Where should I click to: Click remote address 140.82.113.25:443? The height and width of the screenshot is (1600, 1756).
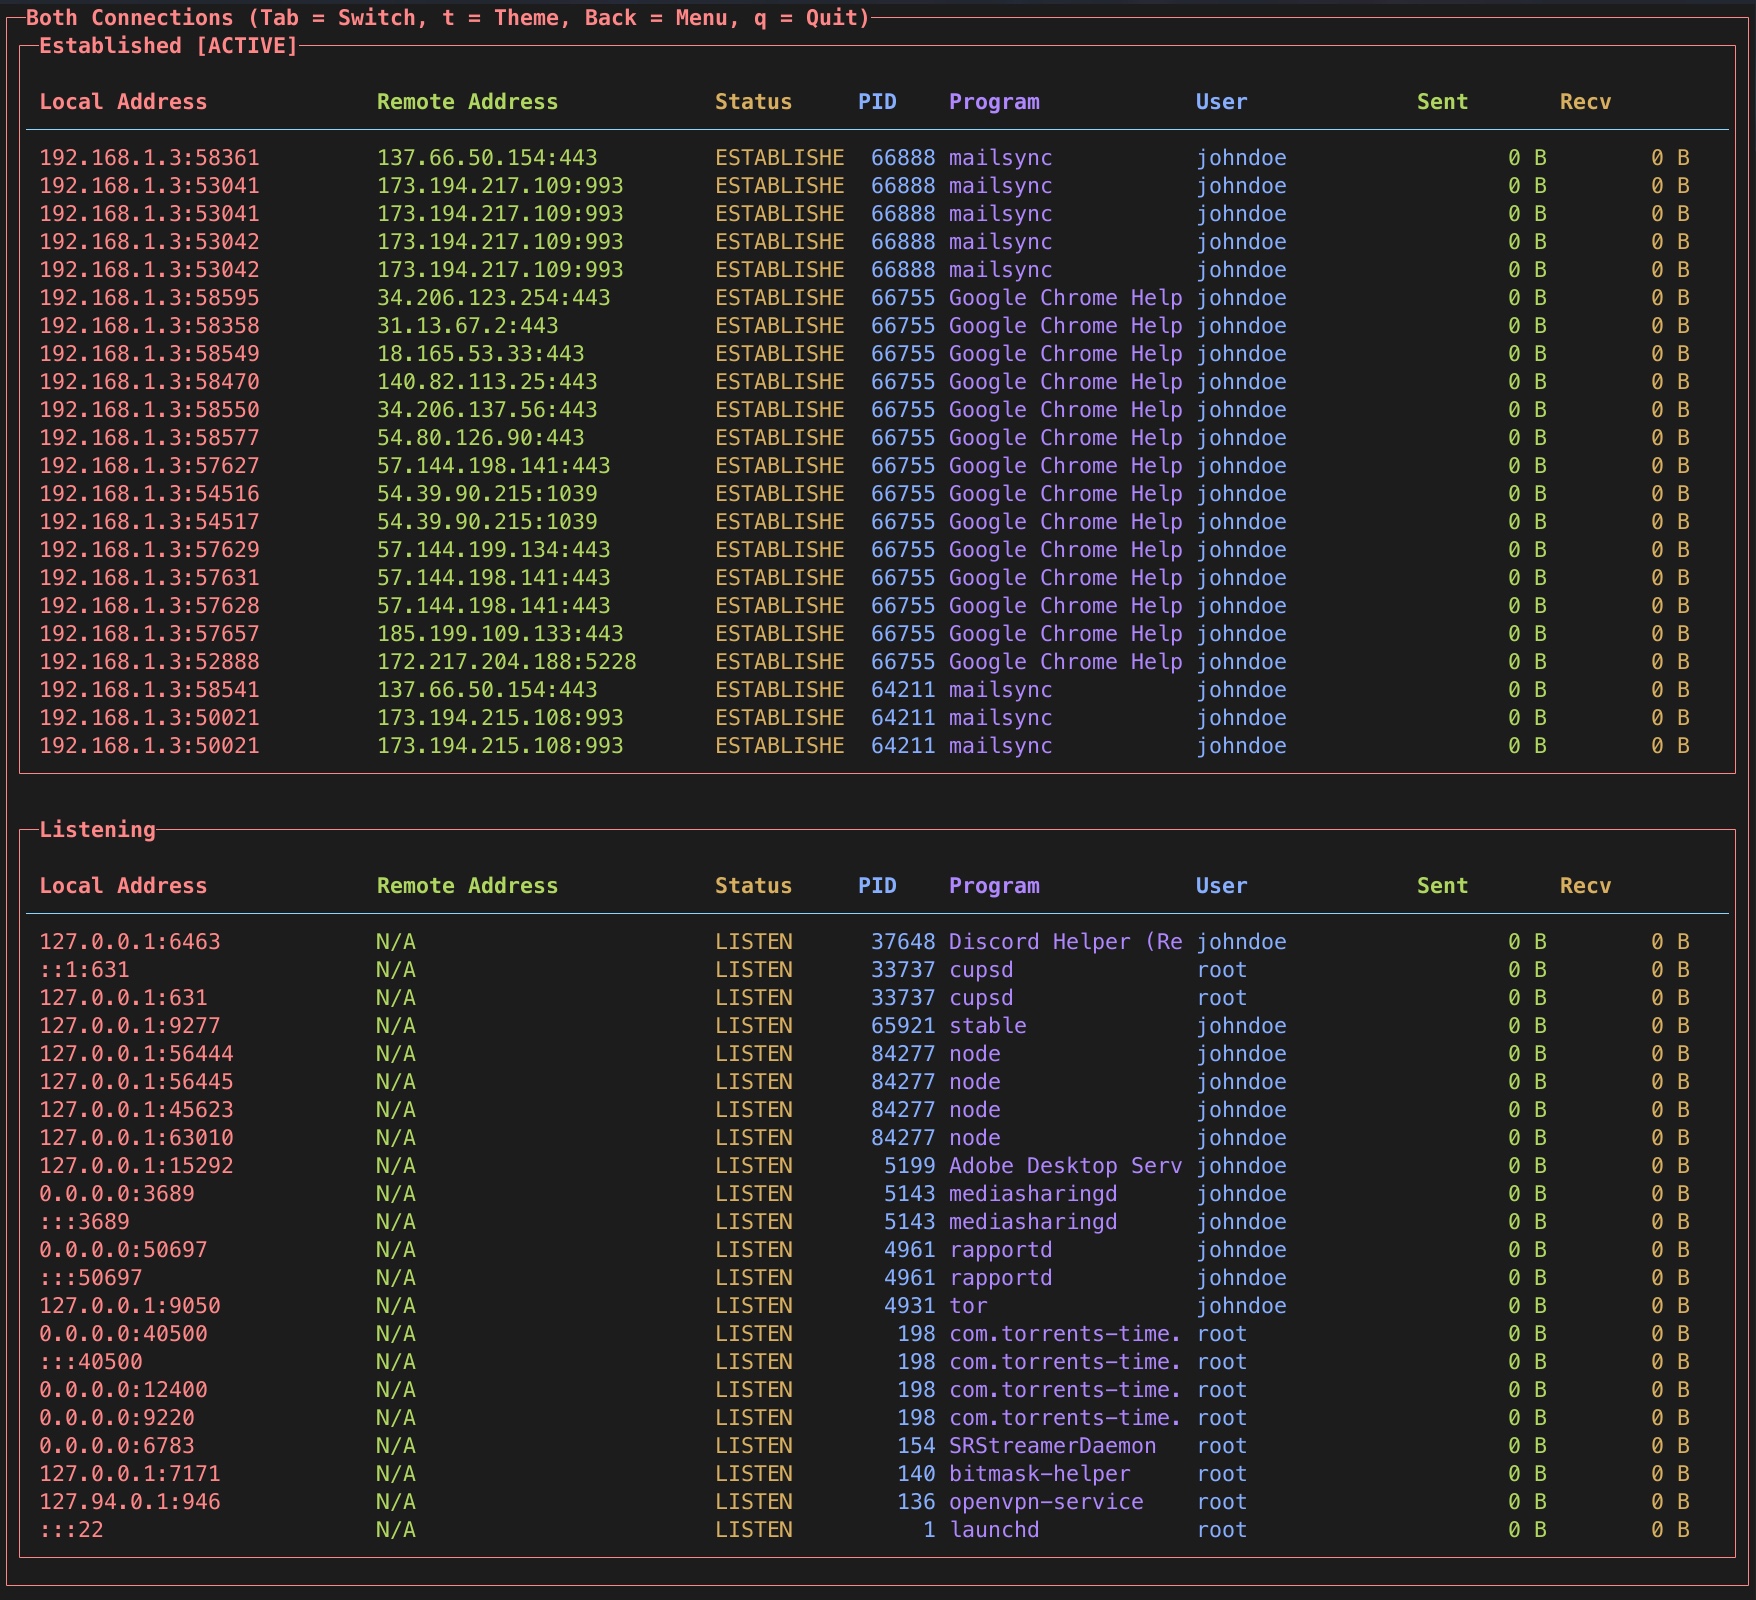487,382
